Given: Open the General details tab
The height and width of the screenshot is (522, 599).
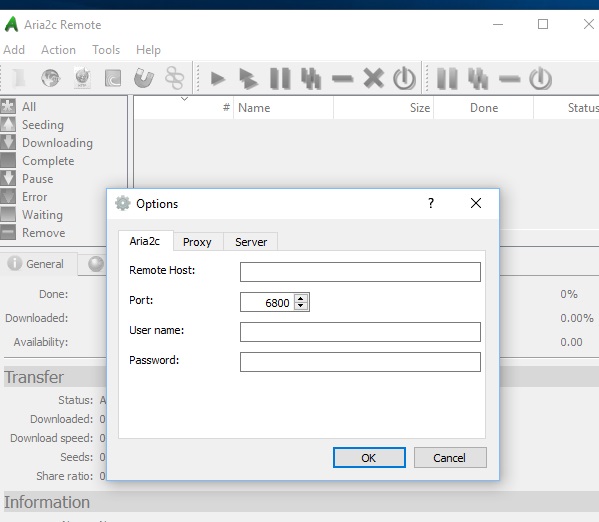Looking at the screenshot, I should (39, 264).
